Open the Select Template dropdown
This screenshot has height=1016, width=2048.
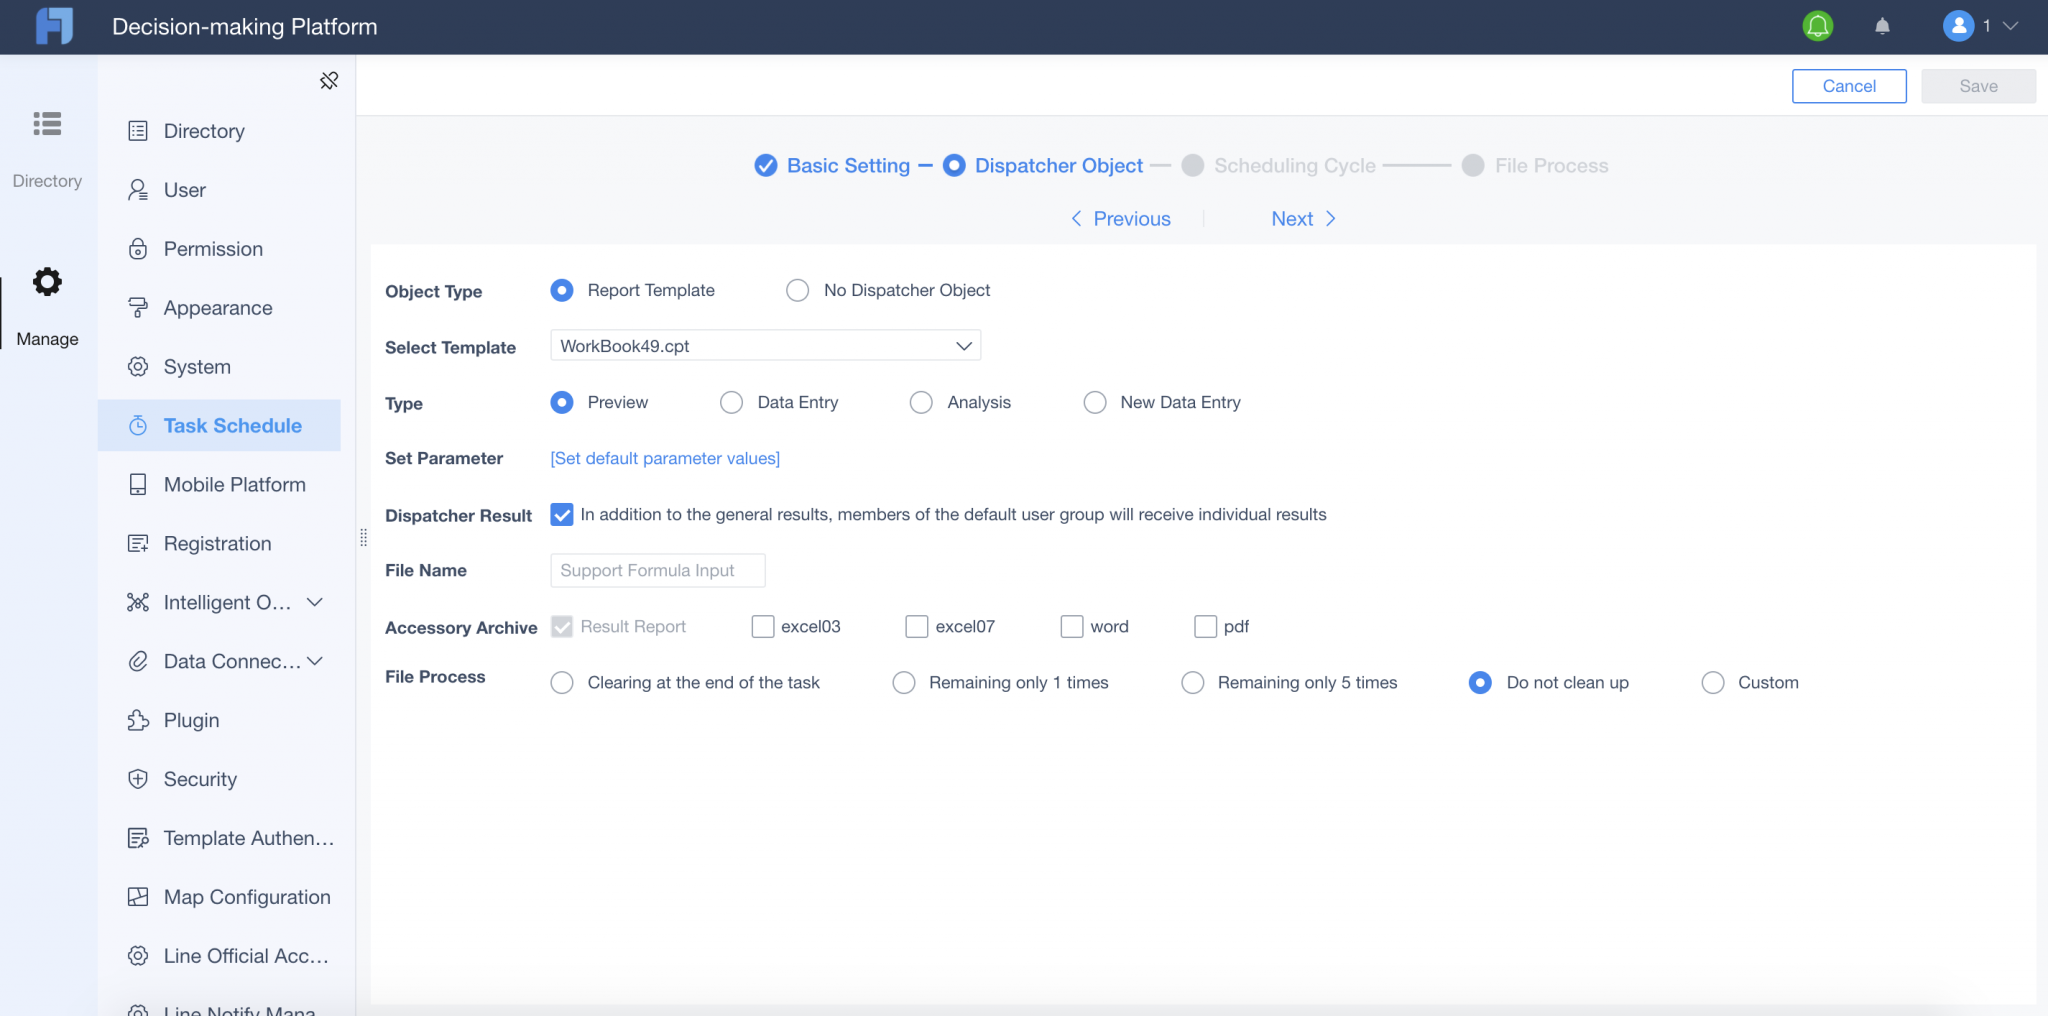pos(765,346)
